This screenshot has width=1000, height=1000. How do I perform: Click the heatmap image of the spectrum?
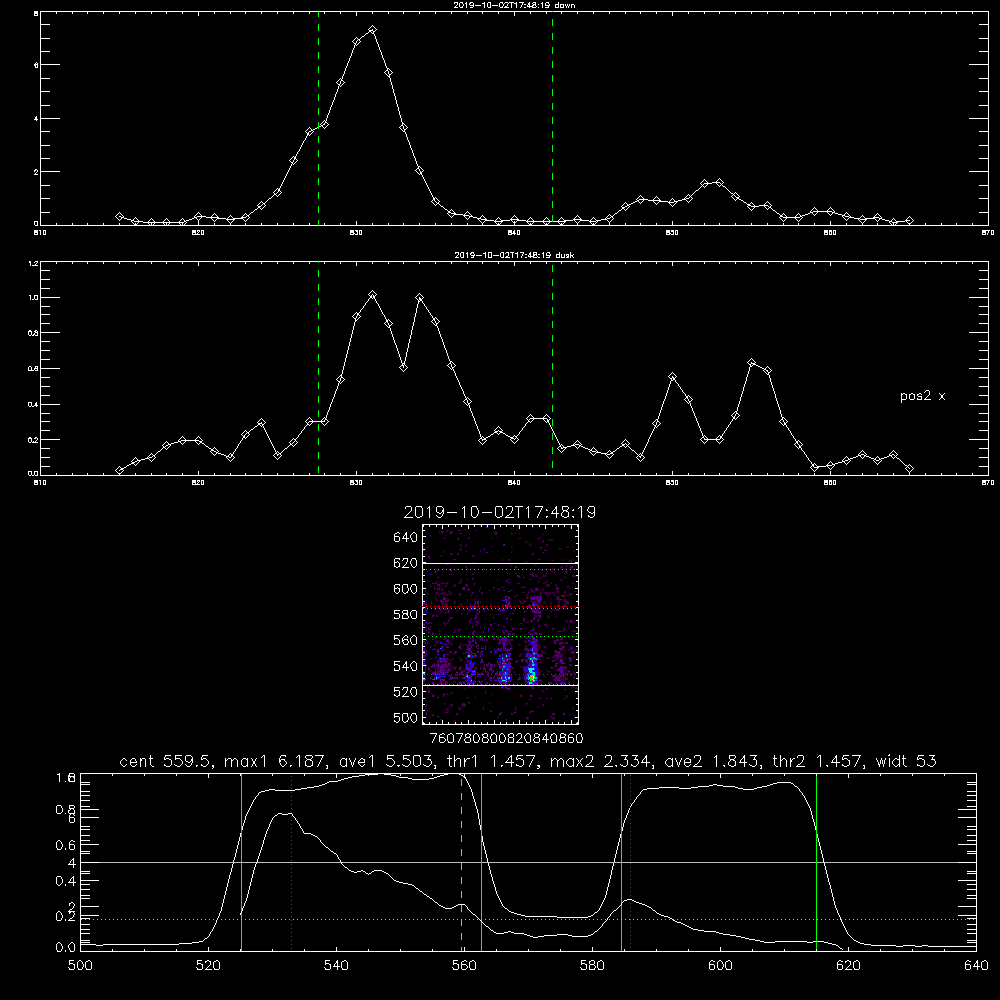pyautogui.click(x=501, y=624)
